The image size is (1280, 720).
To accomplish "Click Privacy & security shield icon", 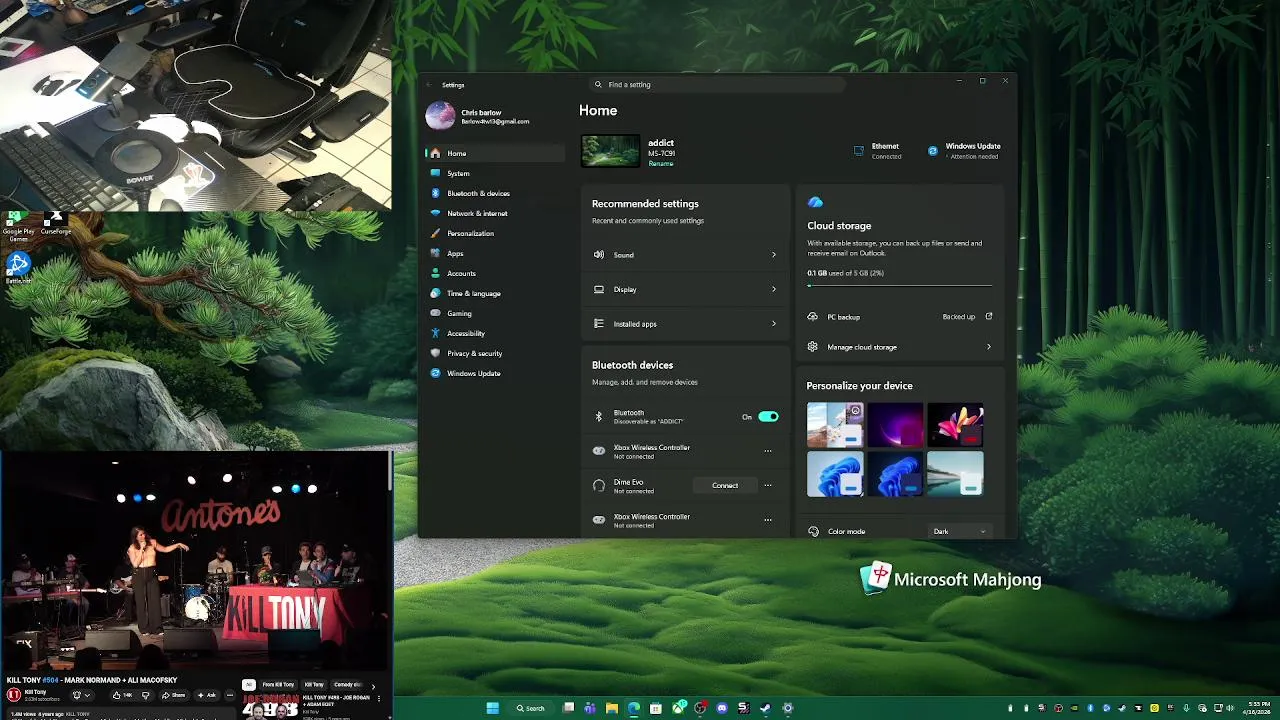I will [435, 353].
